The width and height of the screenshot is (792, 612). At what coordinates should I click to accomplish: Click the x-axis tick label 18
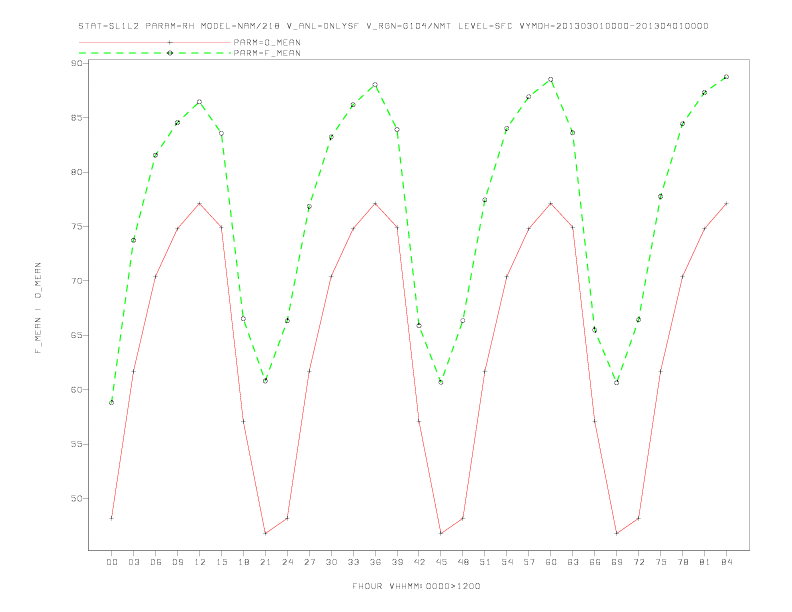point(243,562)
